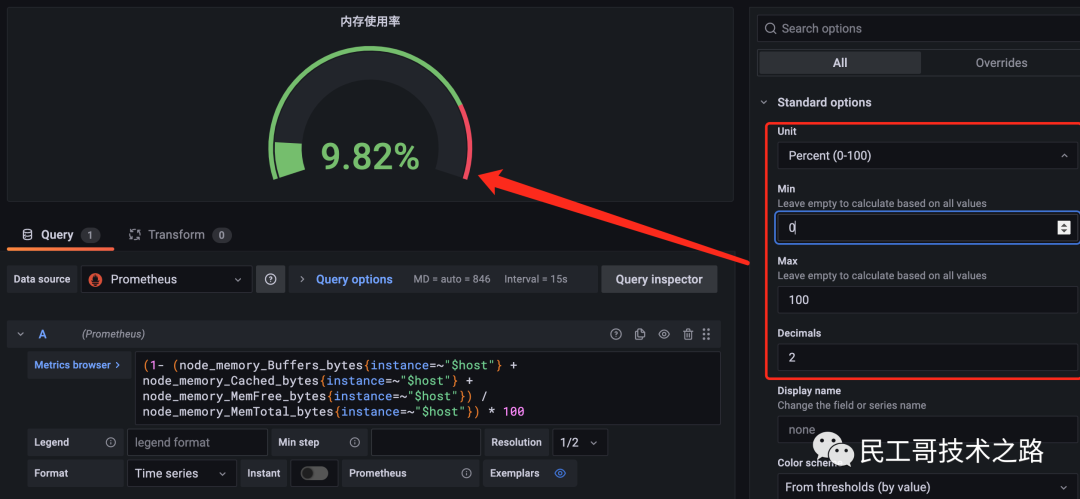This screenshot has width=1080, height=499.
Task: Toggle query A visibility eye icon
Action: (x=664, y=334)
